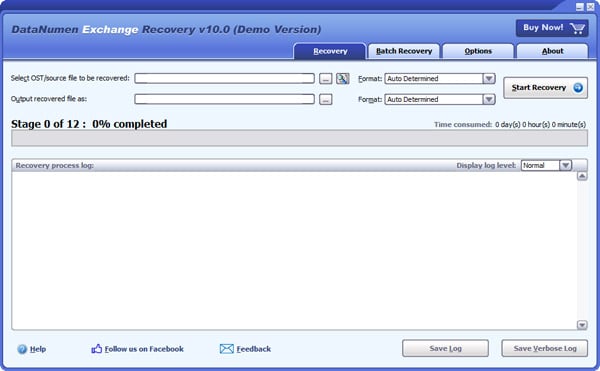600x371 pixels.
Task: Click the stage progress bar
Action: coord(299,138)
